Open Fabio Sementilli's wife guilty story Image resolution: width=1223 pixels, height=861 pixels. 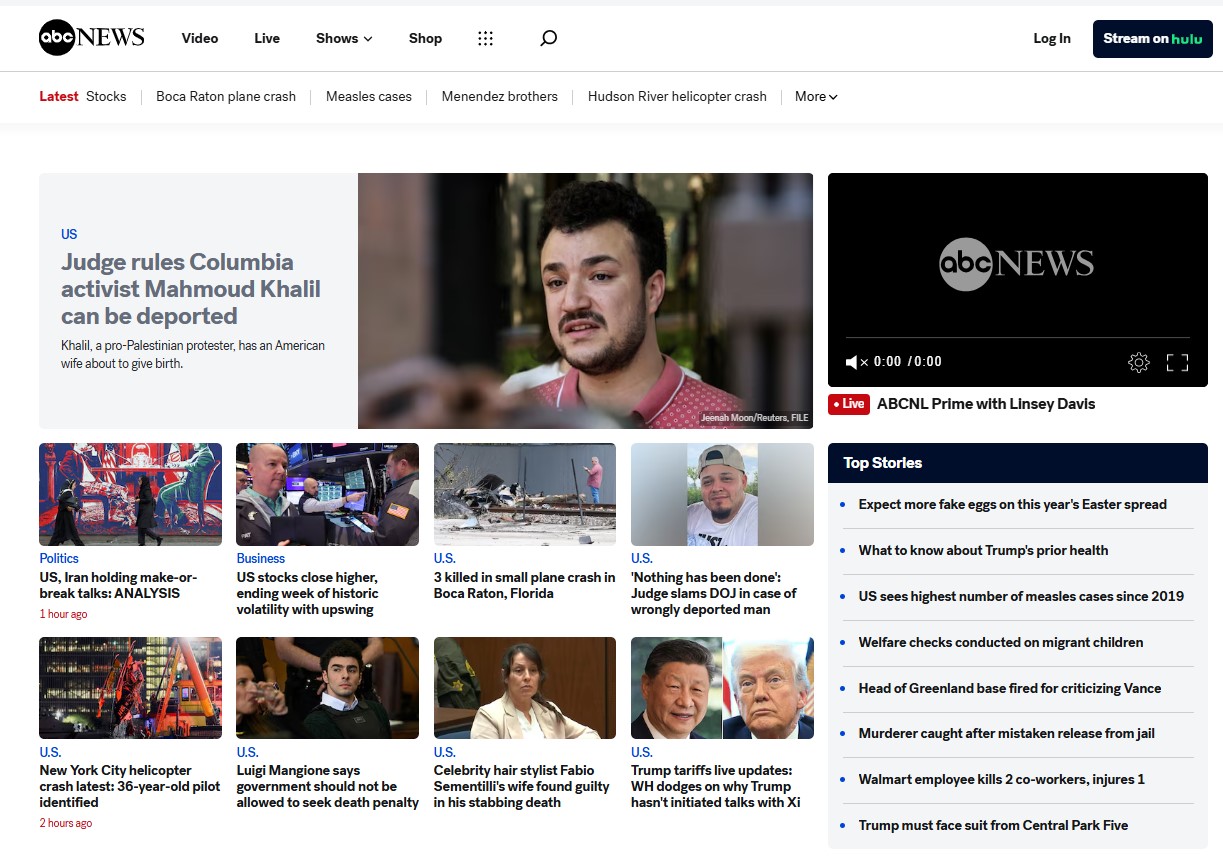point(522,786)
